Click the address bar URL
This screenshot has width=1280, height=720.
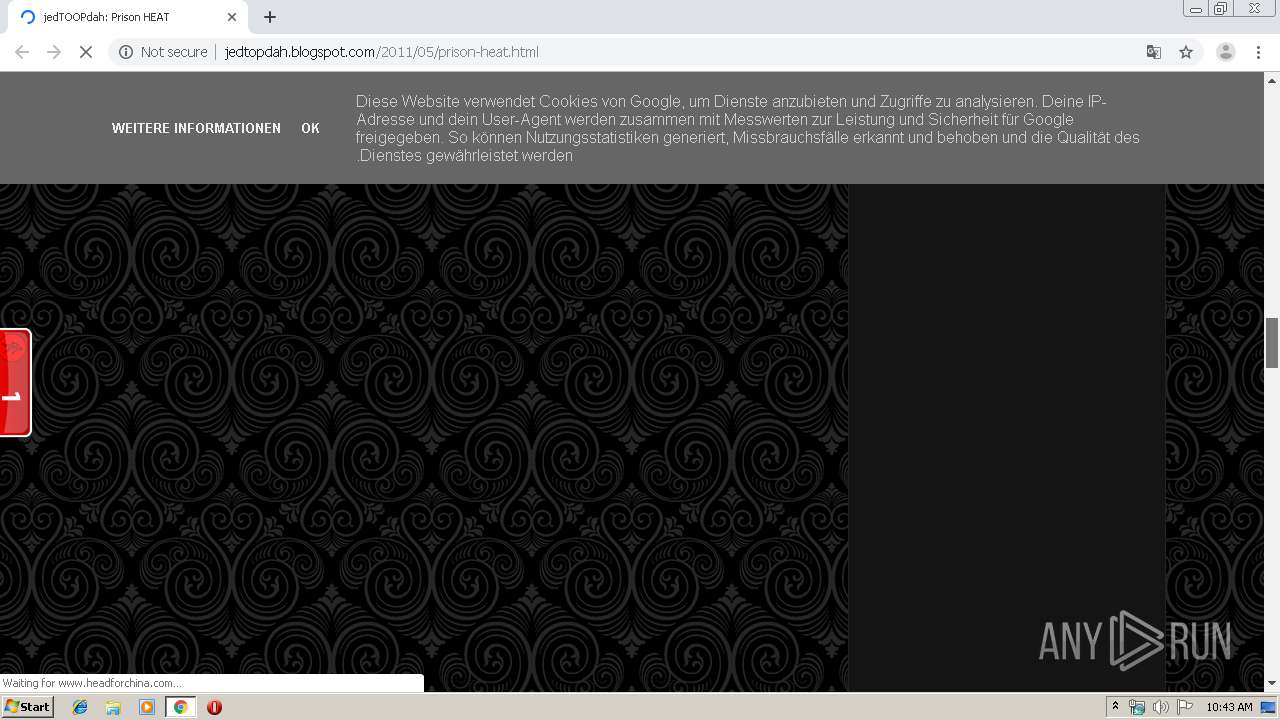point(382,52)
